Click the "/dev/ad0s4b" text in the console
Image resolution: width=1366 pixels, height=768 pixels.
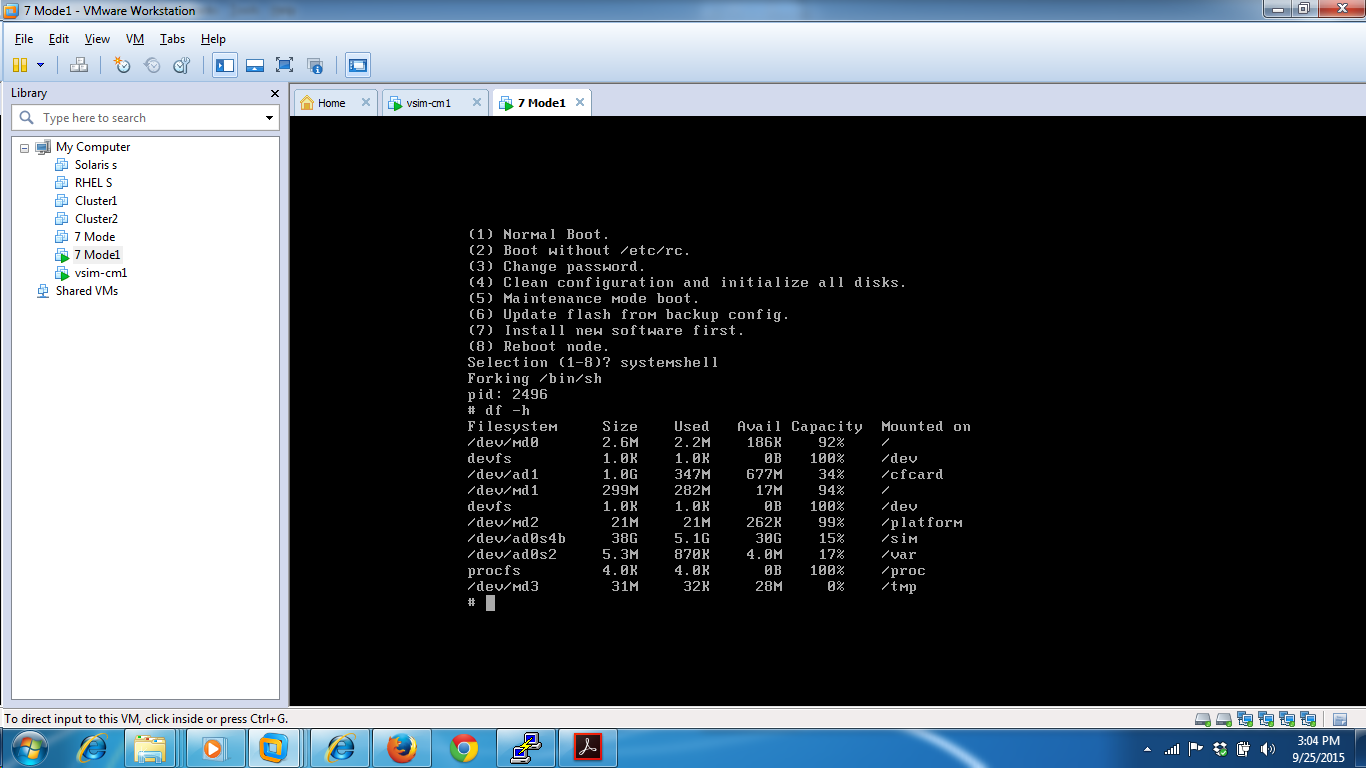(x=517, y=539)
